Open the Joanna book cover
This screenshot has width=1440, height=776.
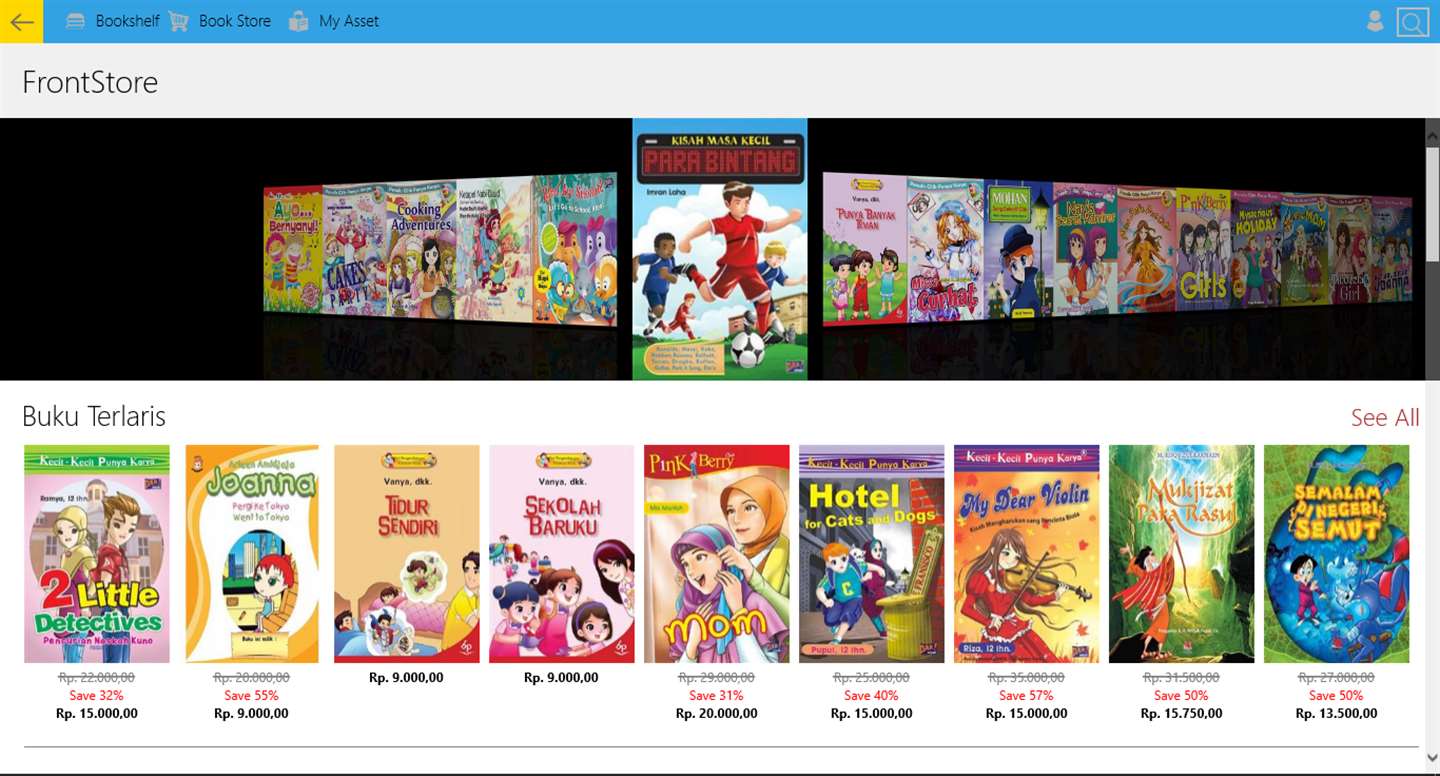(x=252, y=554)
